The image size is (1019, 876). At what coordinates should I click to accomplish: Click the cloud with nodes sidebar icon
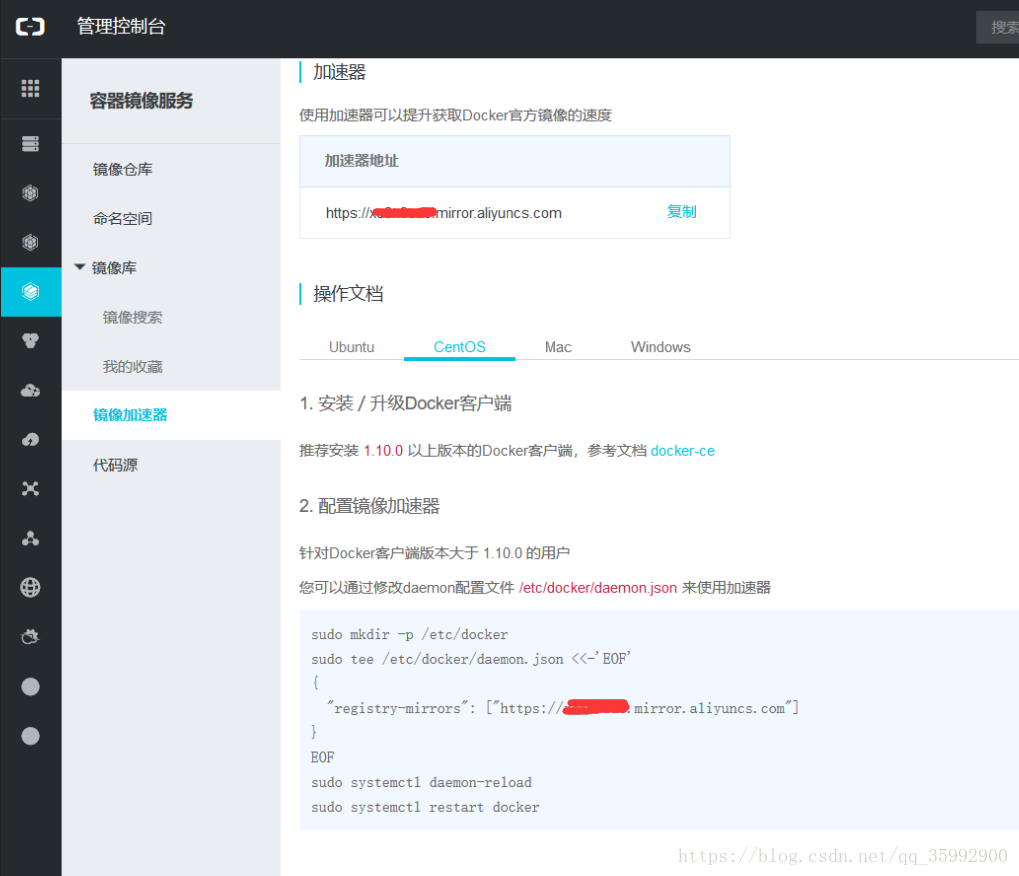click(30, 390)
